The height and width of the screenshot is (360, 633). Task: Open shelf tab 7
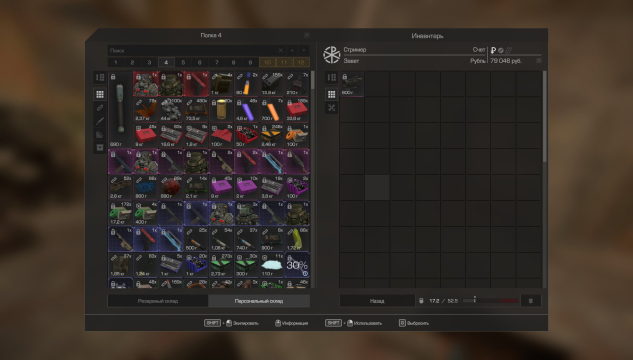[216, 63]
